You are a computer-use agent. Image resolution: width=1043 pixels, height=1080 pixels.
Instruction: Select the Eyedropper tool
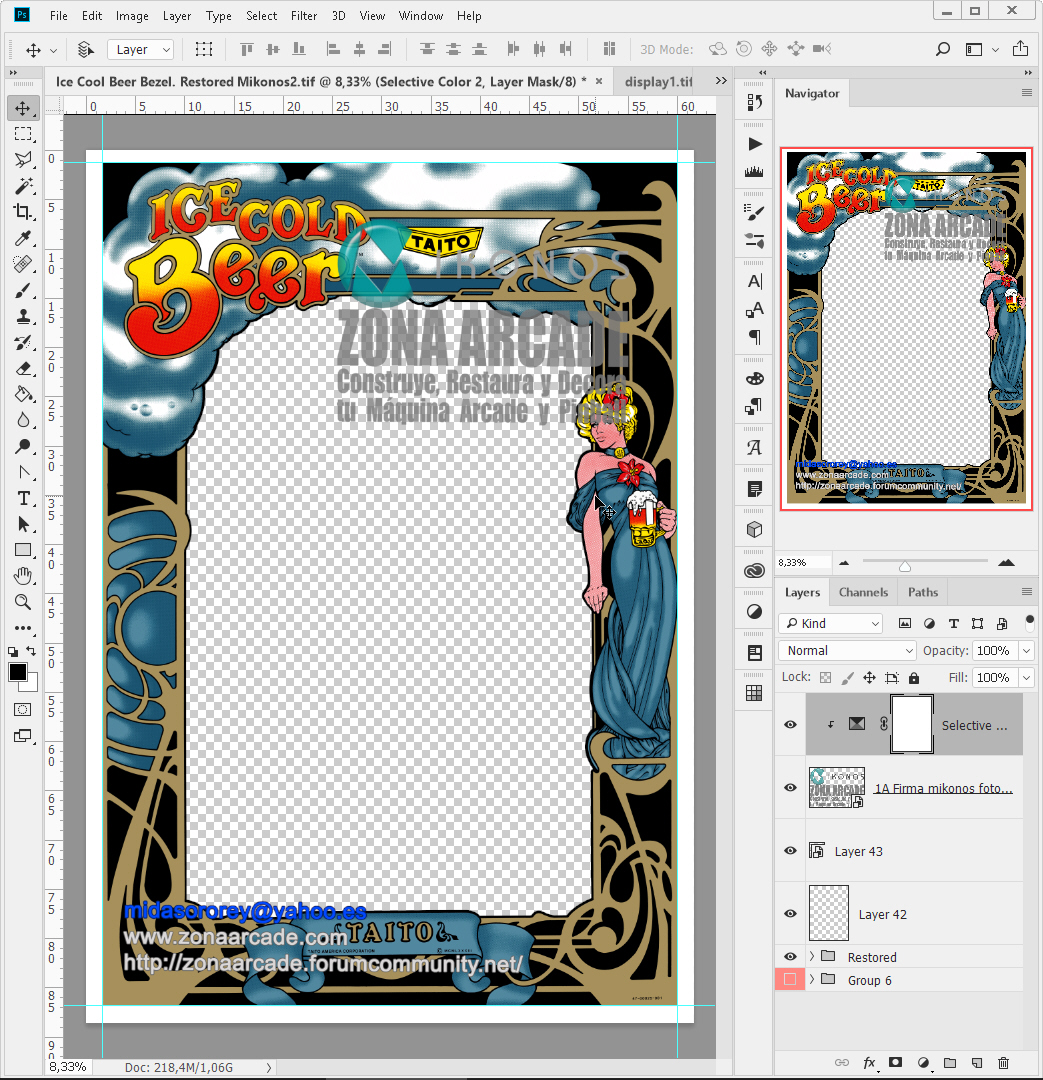pos(23,238)
